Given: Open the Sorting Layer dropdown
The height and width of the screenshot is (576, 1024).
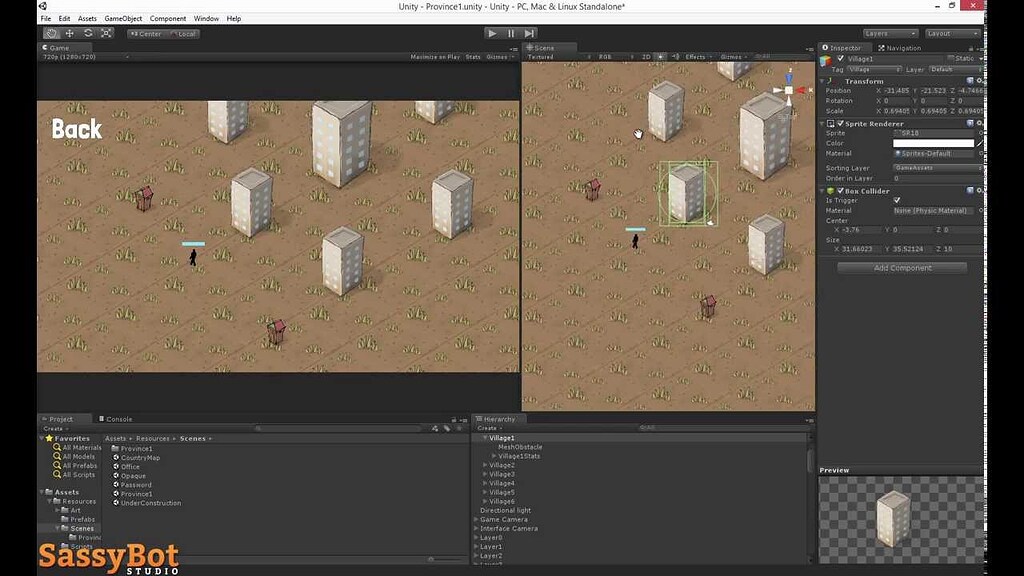Looking at the screenshot, I should point(936,168).
